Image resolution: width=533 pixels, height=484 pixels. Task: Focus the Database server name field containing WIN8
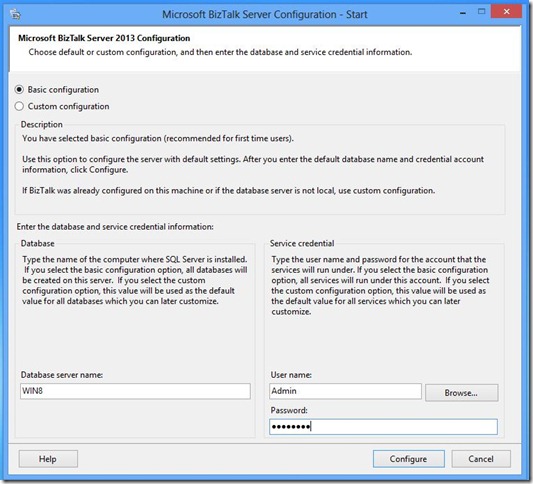click(x=135, y=391)
